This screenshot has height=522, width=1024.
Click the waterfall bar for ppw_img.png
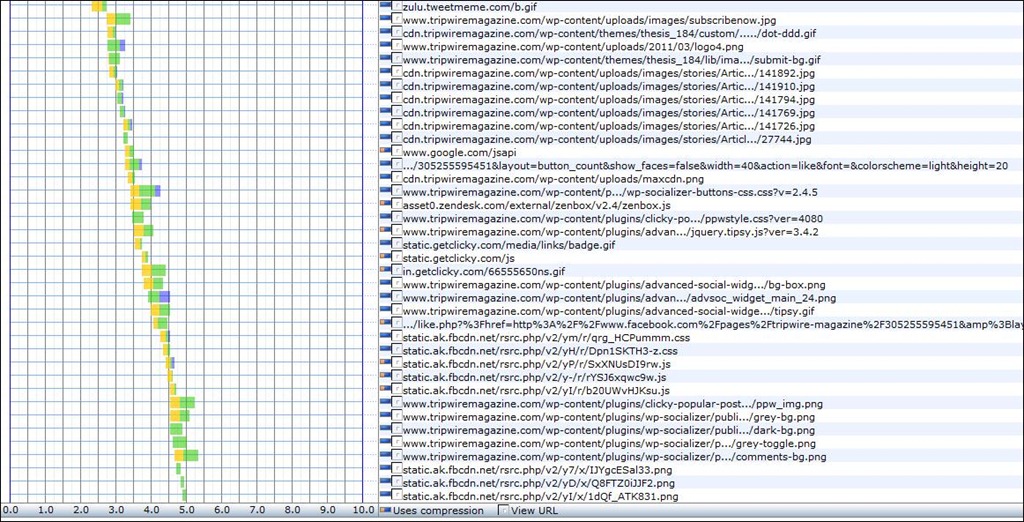pos(182,402)
